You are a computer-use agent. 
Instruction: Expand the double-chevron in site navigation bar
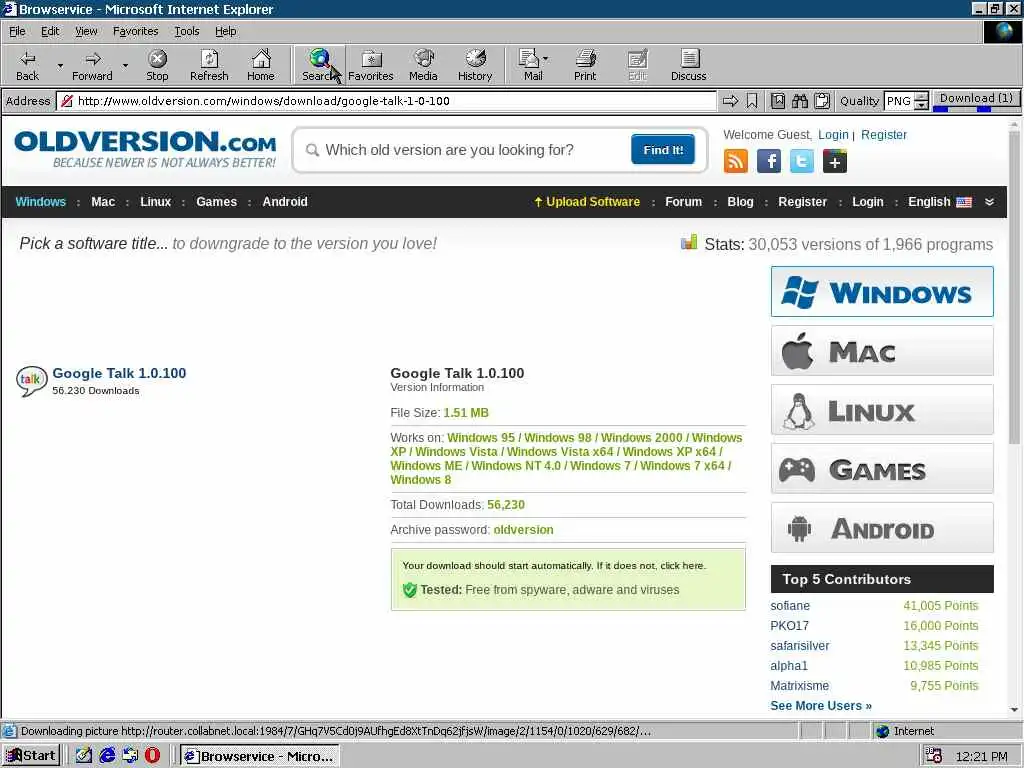(989, 202)
